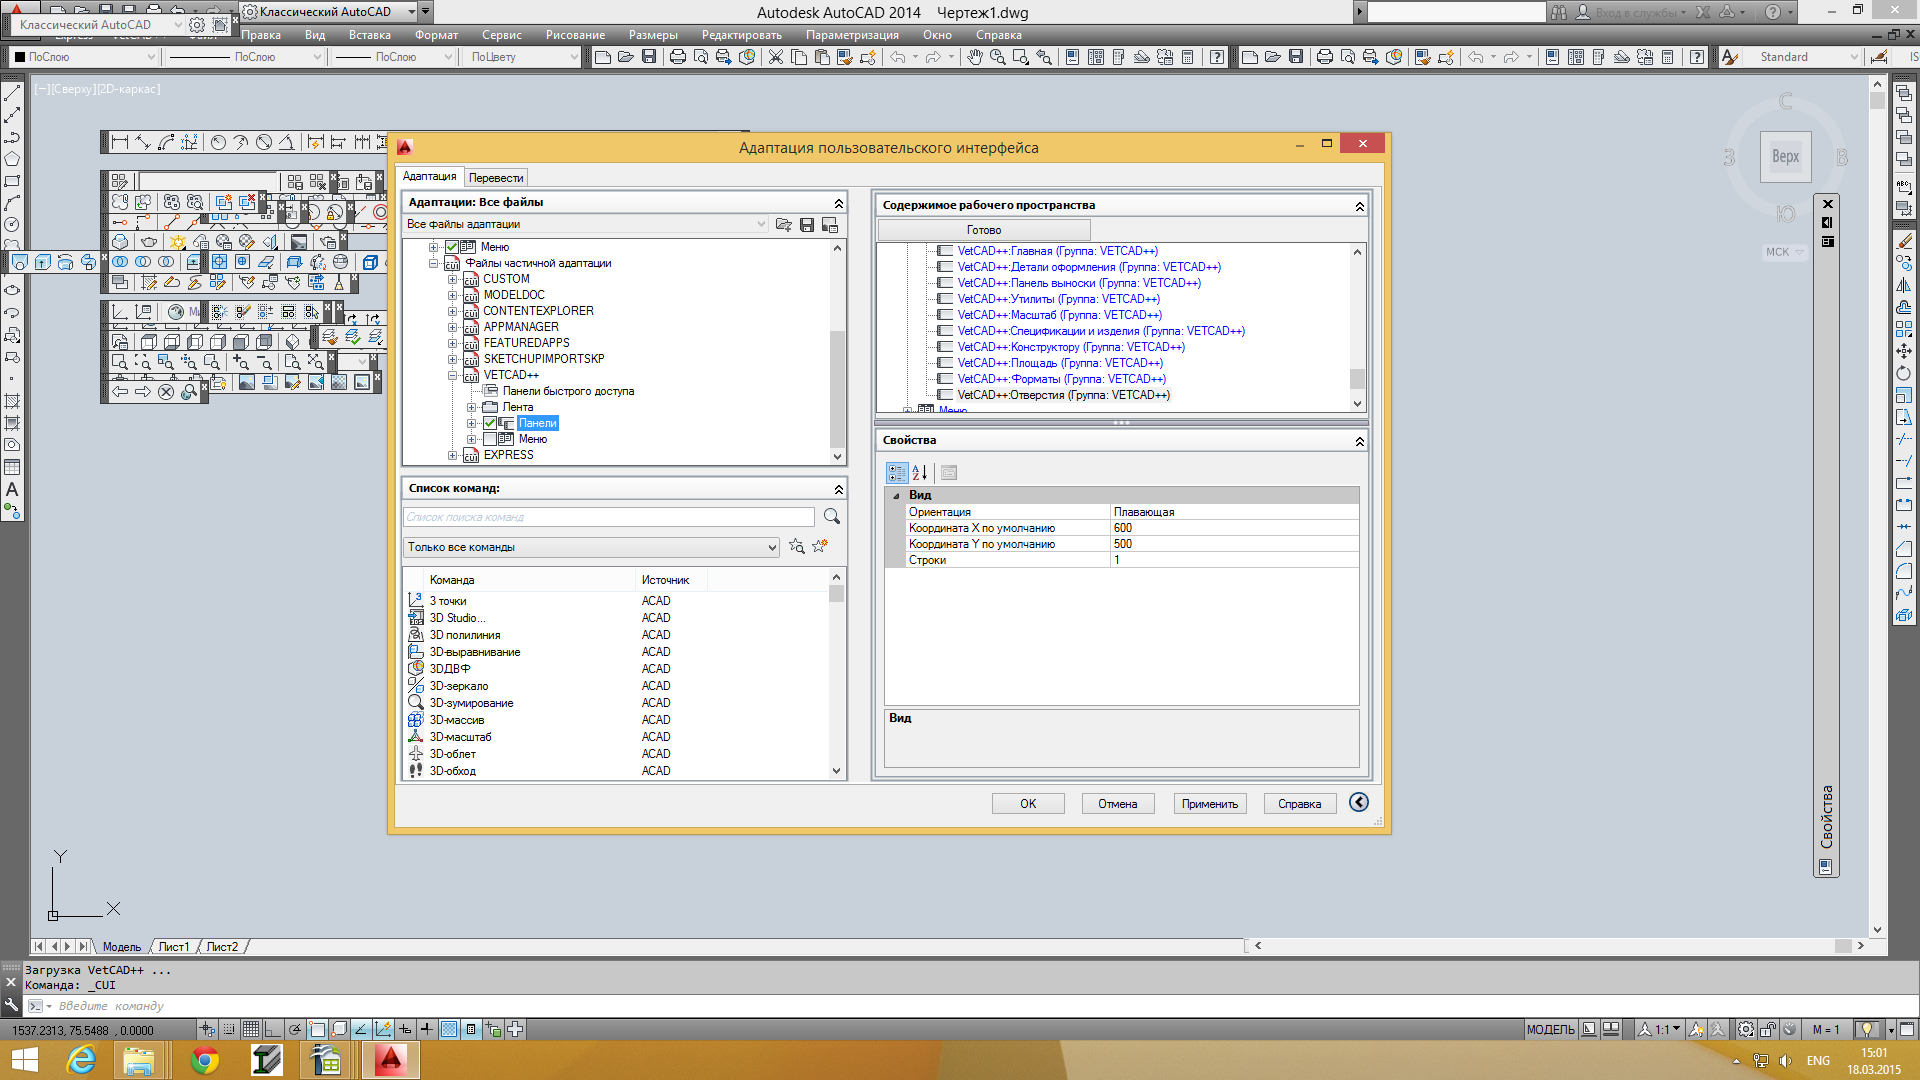Screen dimensions: 1920x1080
Task: Toggle grid display in status bar
Action: (250, 1029)
